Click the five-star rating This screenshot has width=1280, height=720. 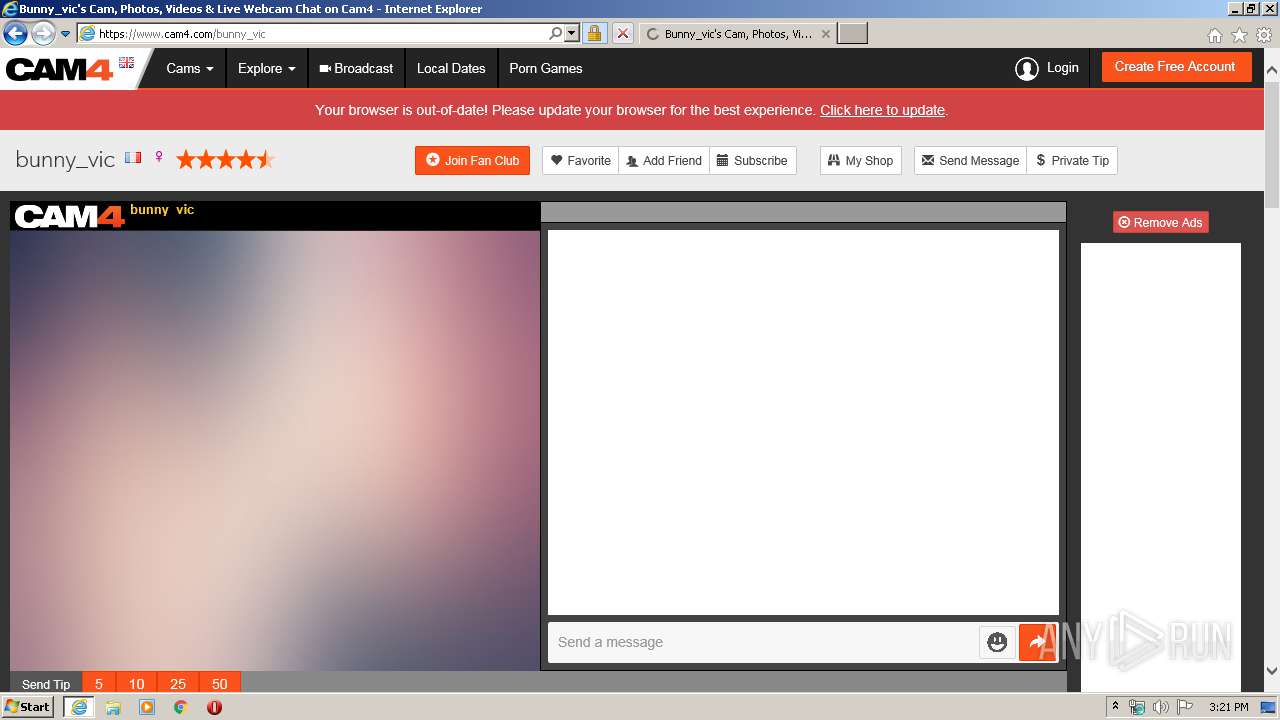coord(226,159)
